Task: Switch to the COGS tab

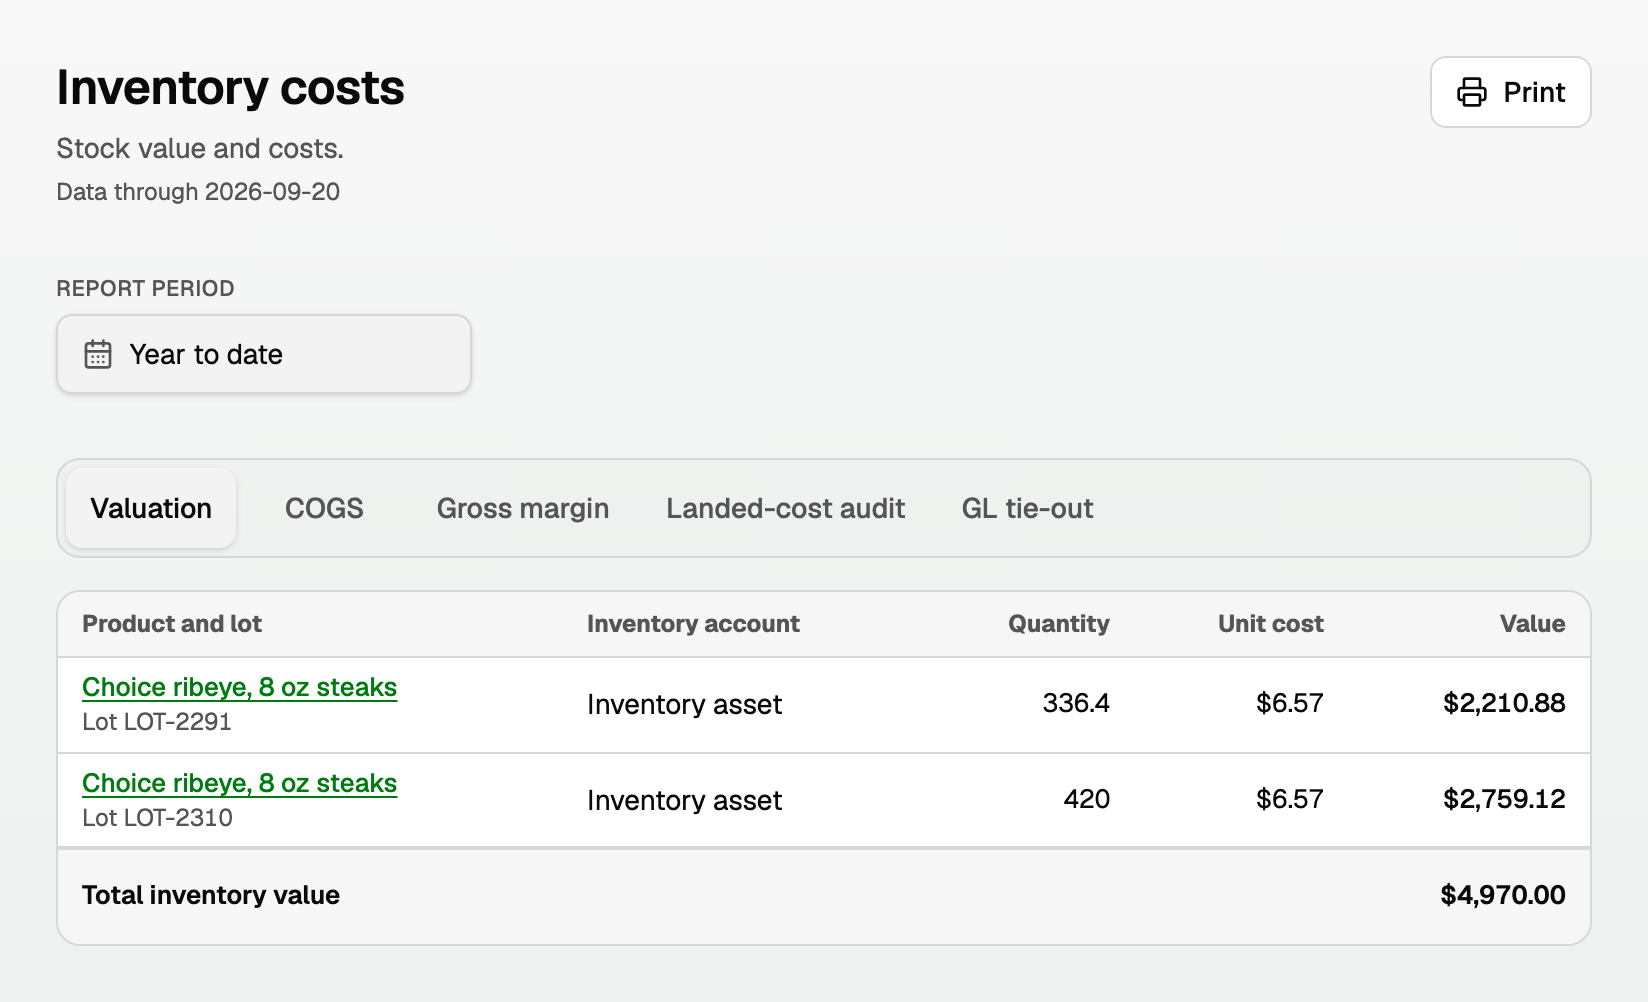Action: tap(324, 508)
